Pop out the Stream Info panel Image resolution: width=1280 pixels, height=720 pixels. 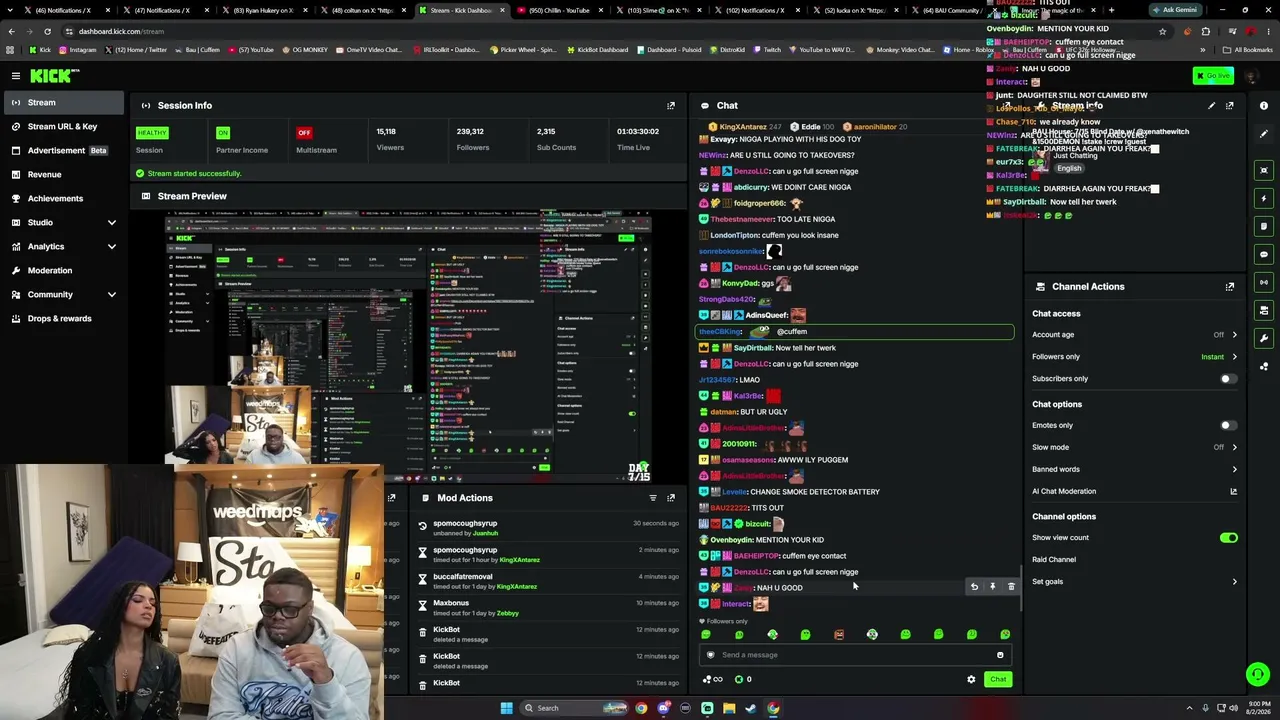pos(1230,105)
